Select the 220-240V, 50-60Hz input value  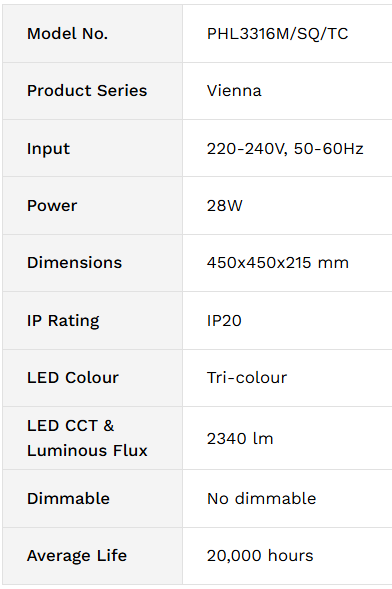pos(285,149)
